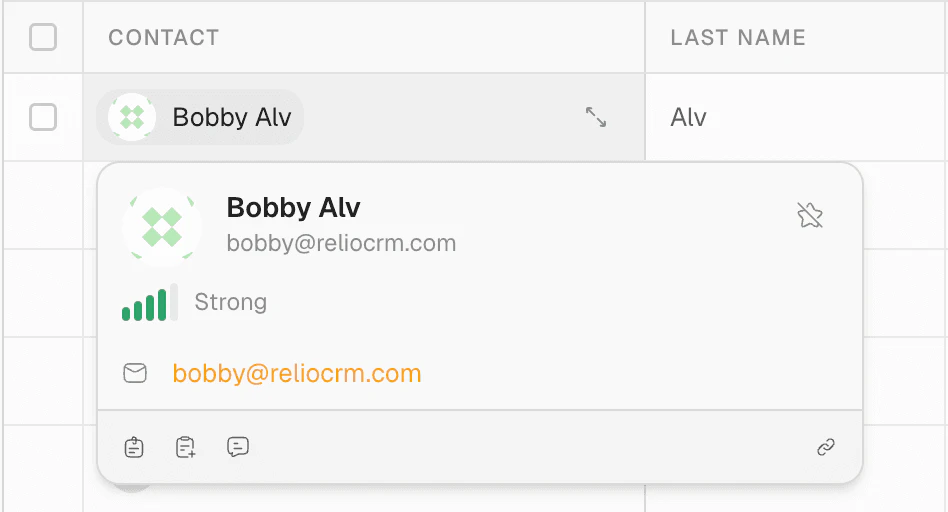Click the small avatar in Bobby Alv chip
Screen dimensions: 948x512
[132, 118]
